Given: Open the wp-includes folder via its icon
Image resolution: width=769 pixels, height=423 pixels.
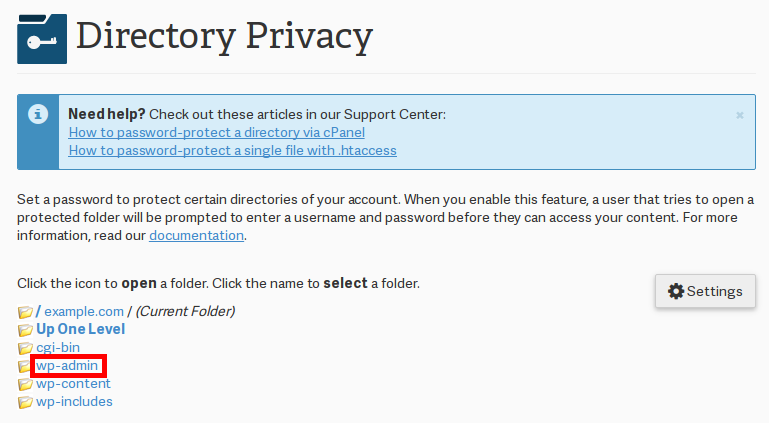Looking at the screenshot, I should coord(25,403).
